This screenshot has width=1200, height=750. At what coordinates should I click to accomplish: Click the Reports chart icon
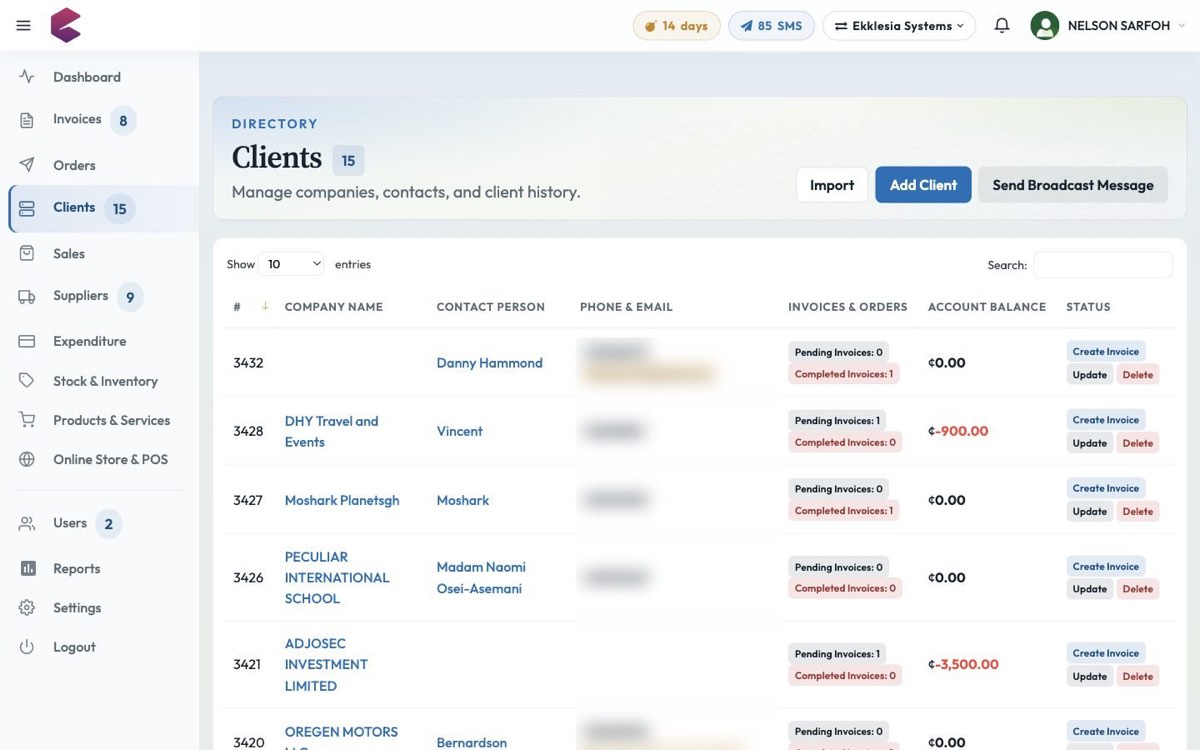point(27,568)
